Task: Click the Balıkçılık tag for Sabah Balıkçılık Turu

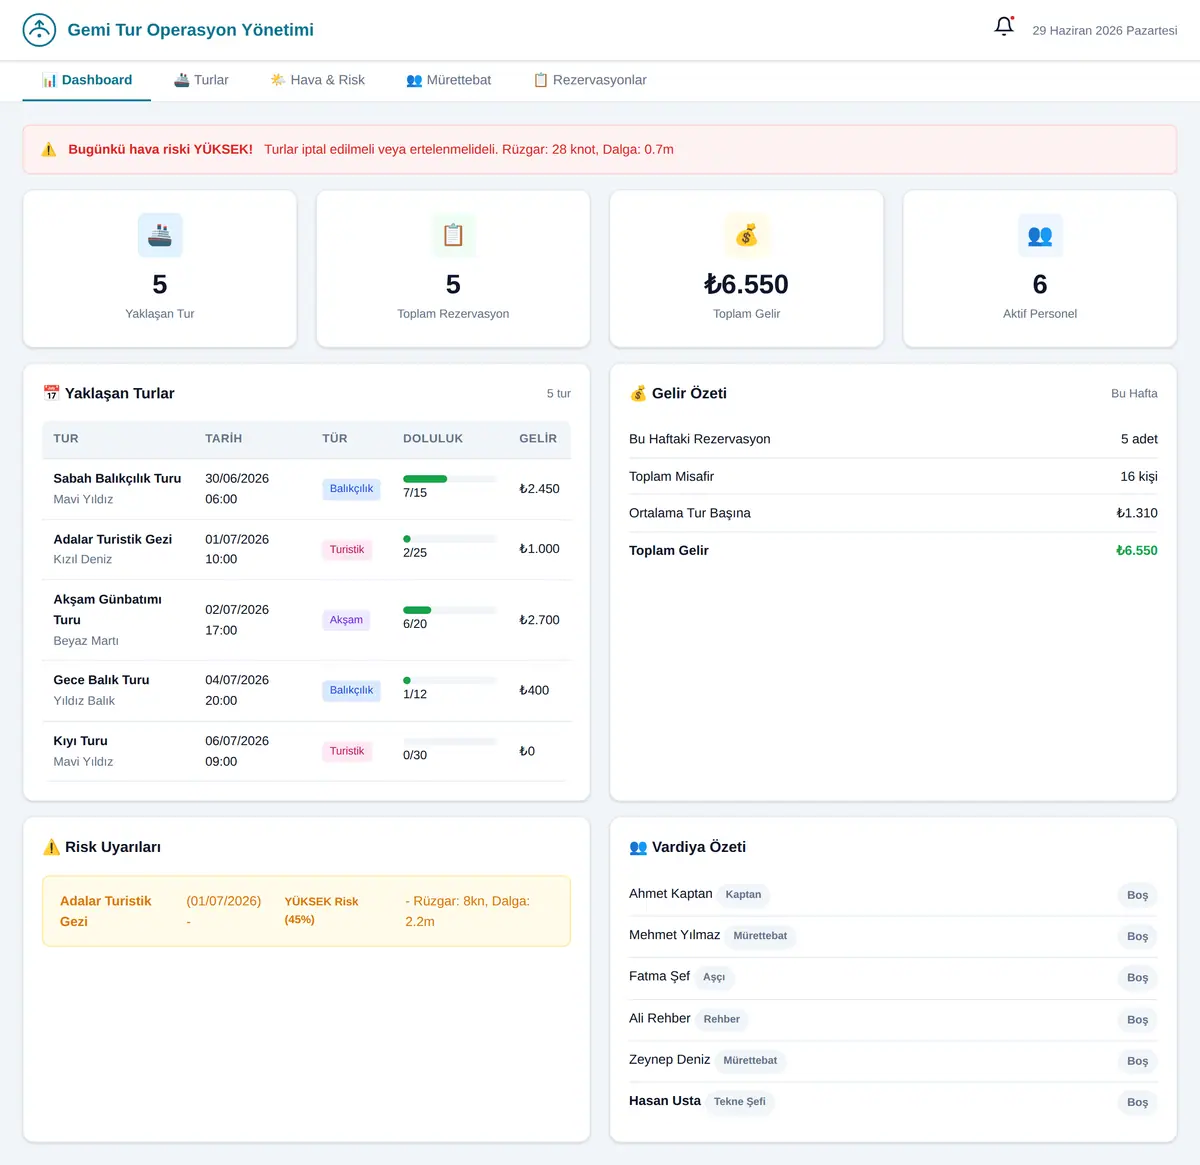Action: click(x=351, y=489)
